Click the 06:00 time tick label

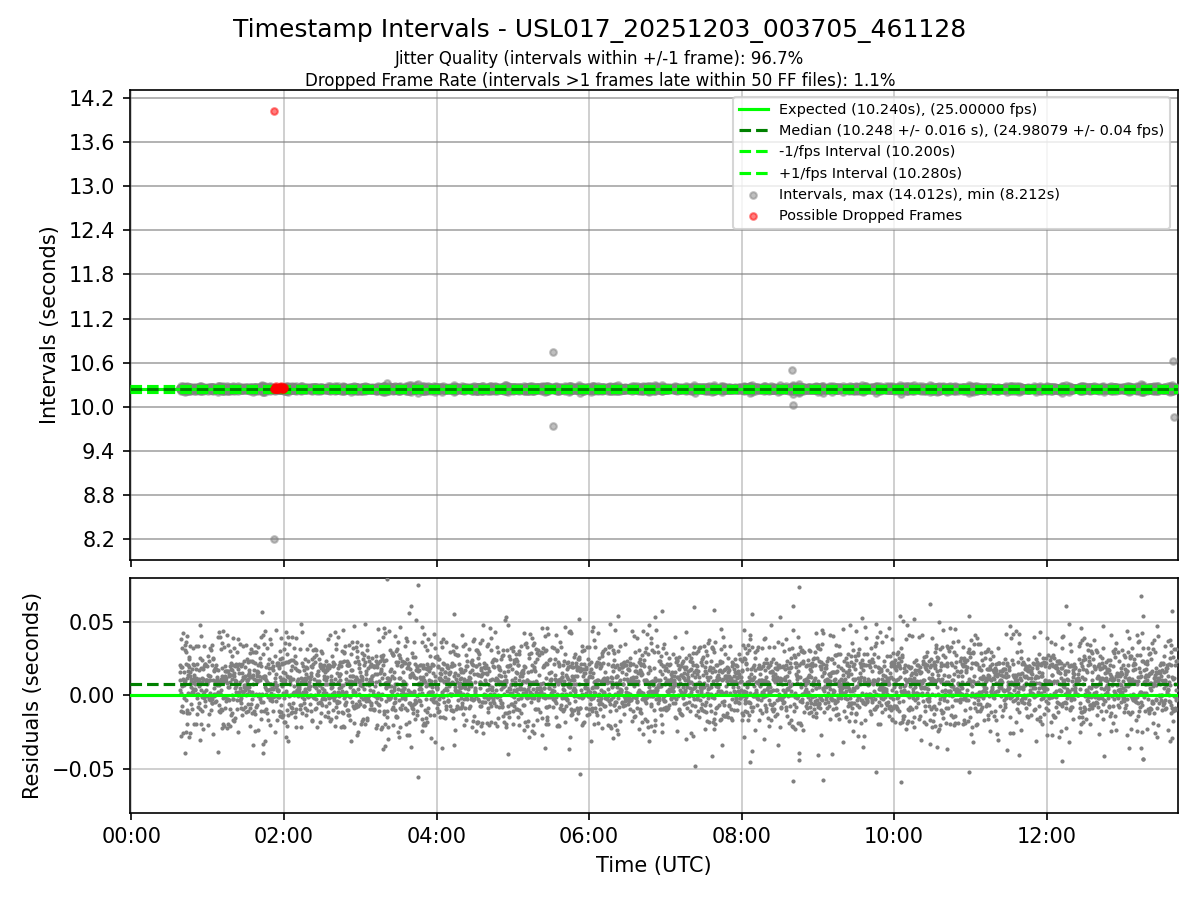[x=589, y=836]
